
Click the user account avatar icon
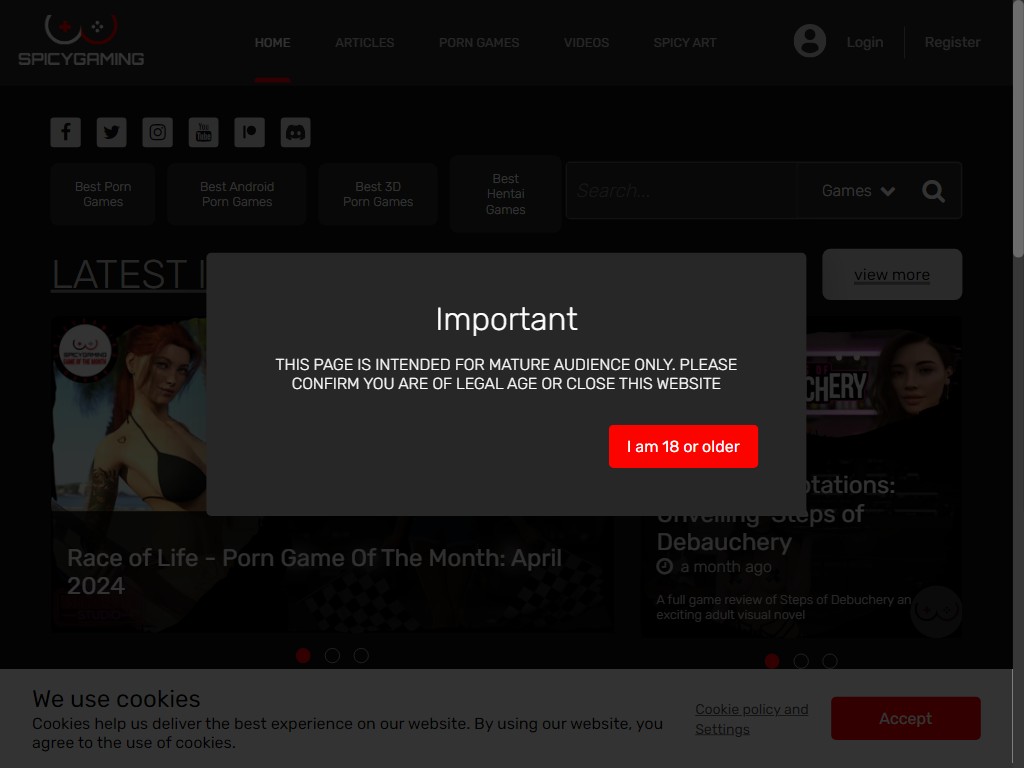pos(809,41)
